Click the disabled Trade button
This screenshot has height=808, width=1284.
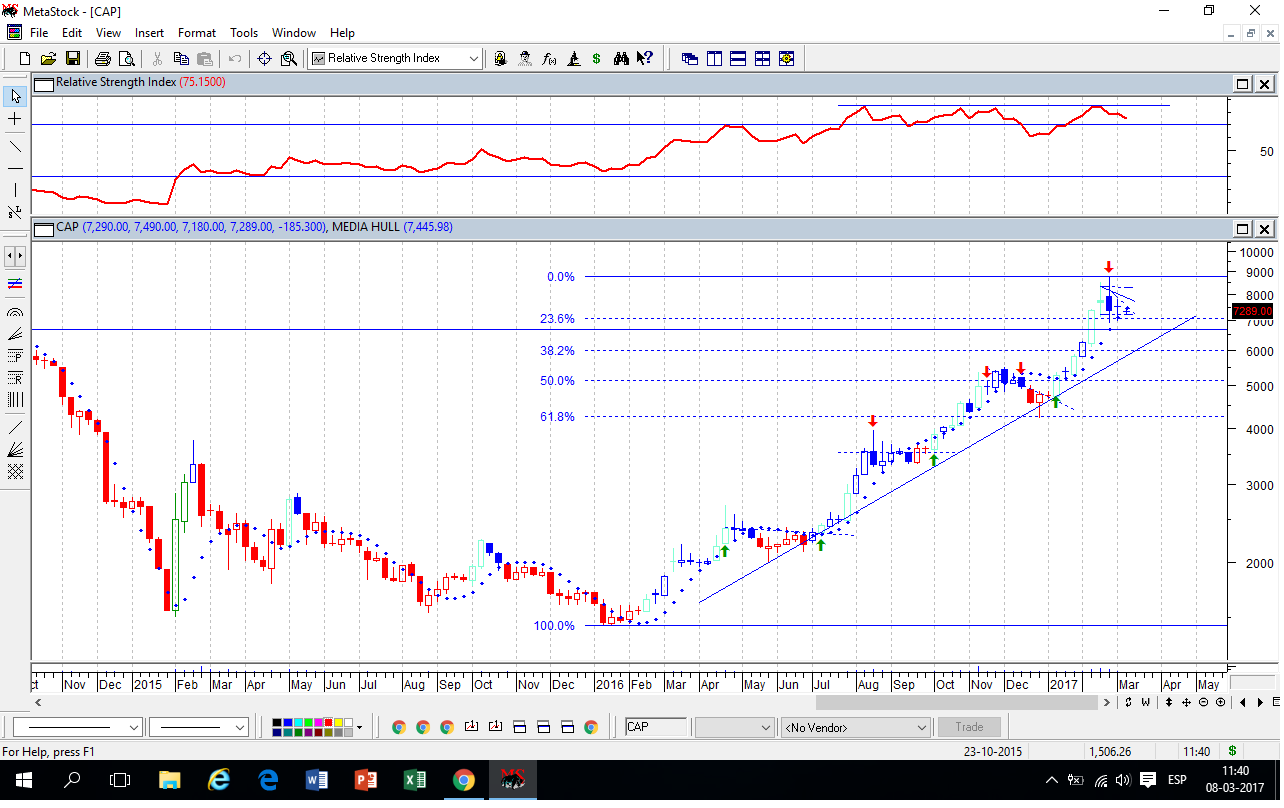pos(969,727)
